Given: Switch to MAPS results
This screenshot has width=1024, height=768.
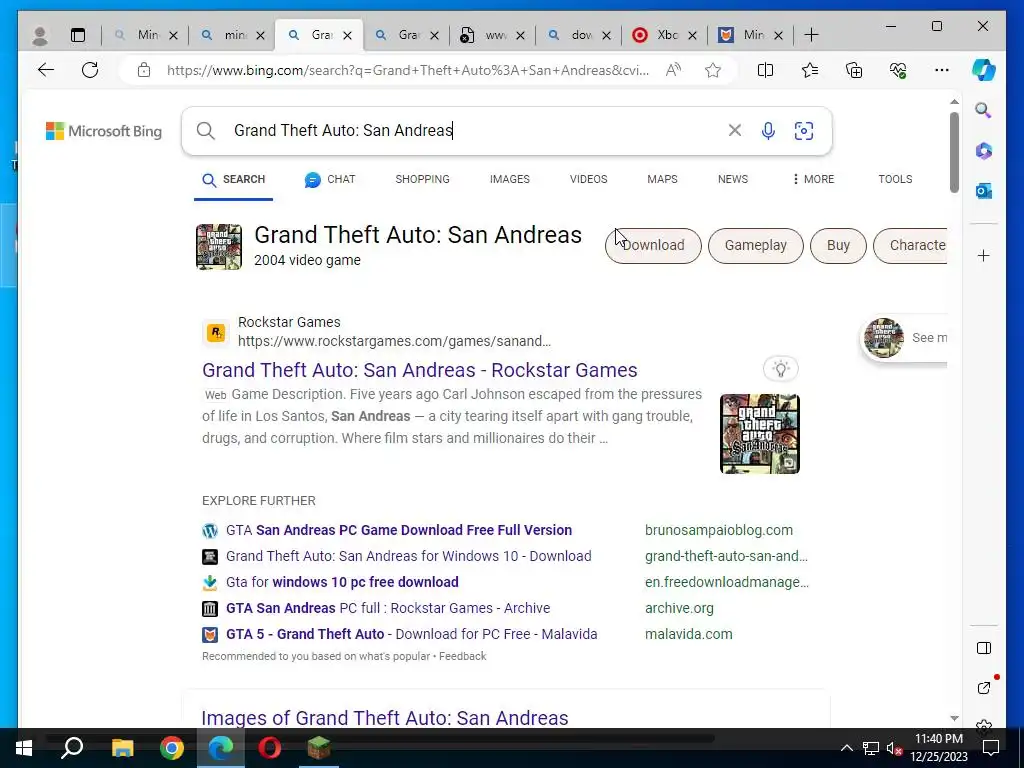Looking at the screenshot, I should coord(662,179).
